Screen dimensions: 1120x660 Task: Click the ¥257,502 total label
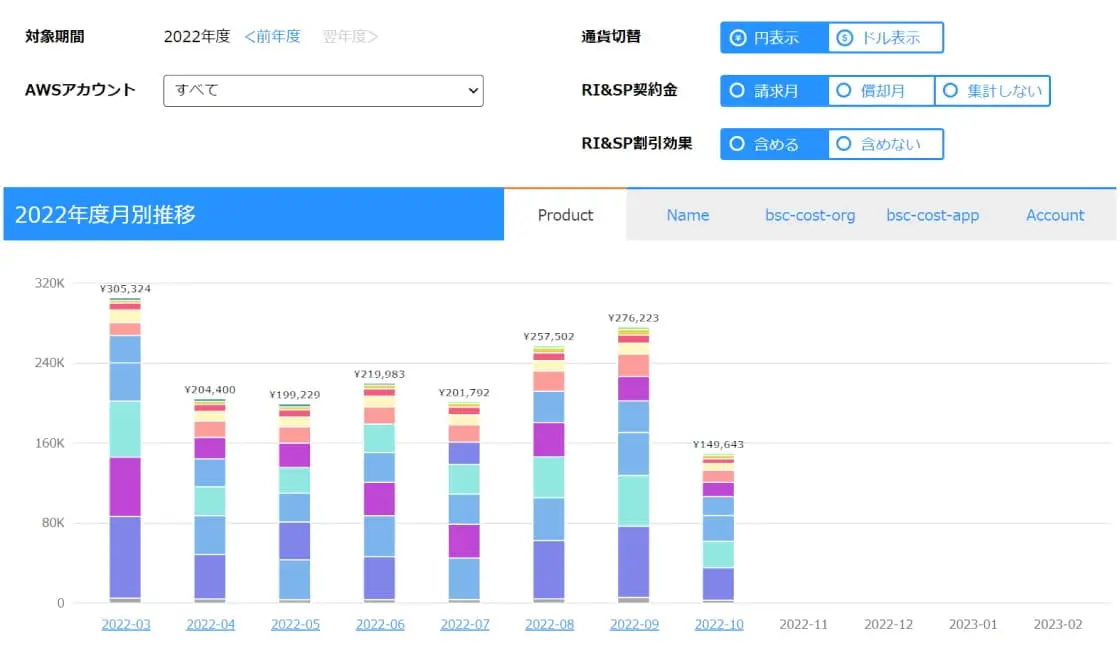click(x=549, y=336)
